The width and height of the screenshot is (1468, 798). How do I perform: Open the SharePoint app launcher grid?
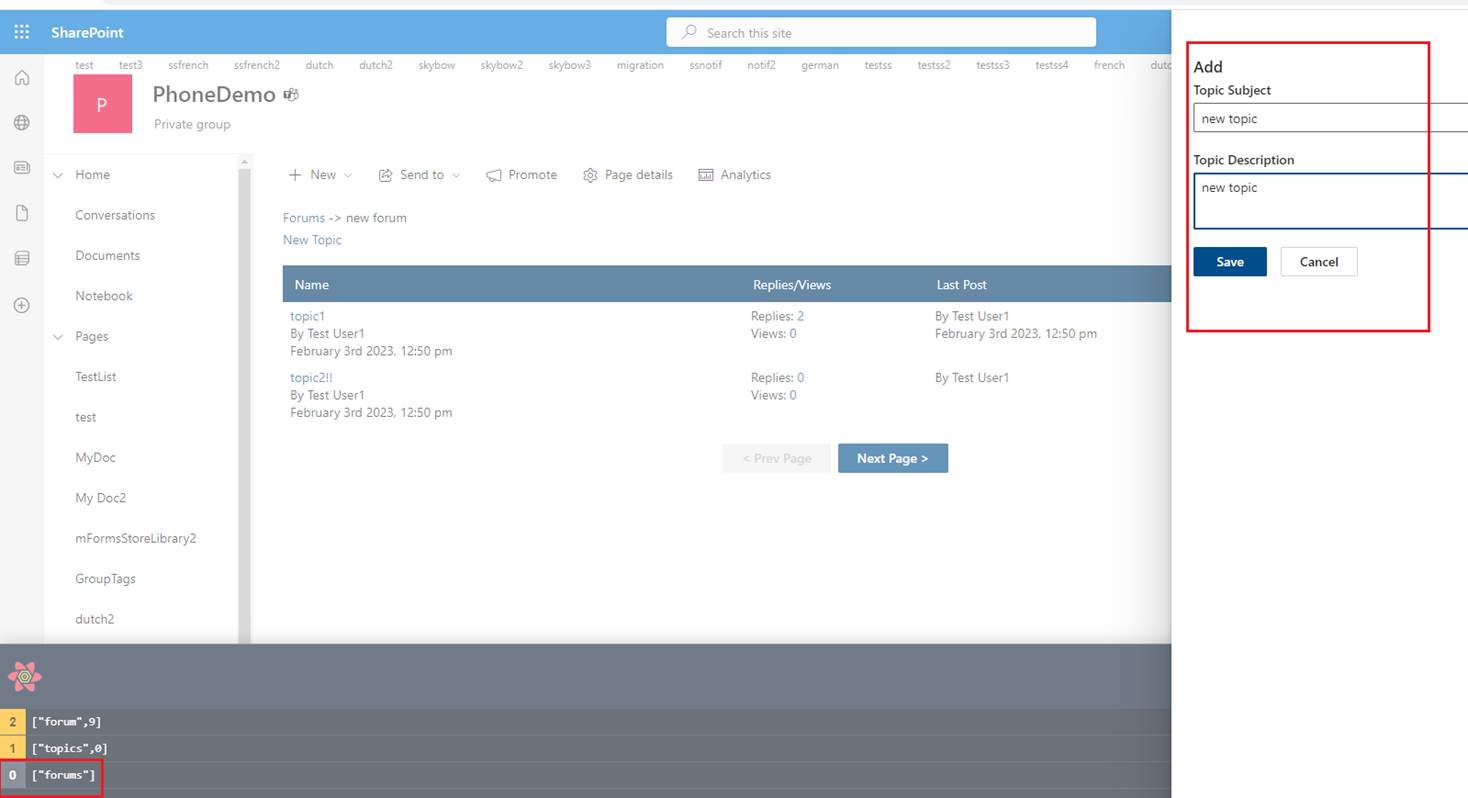[x=22, y=32]
